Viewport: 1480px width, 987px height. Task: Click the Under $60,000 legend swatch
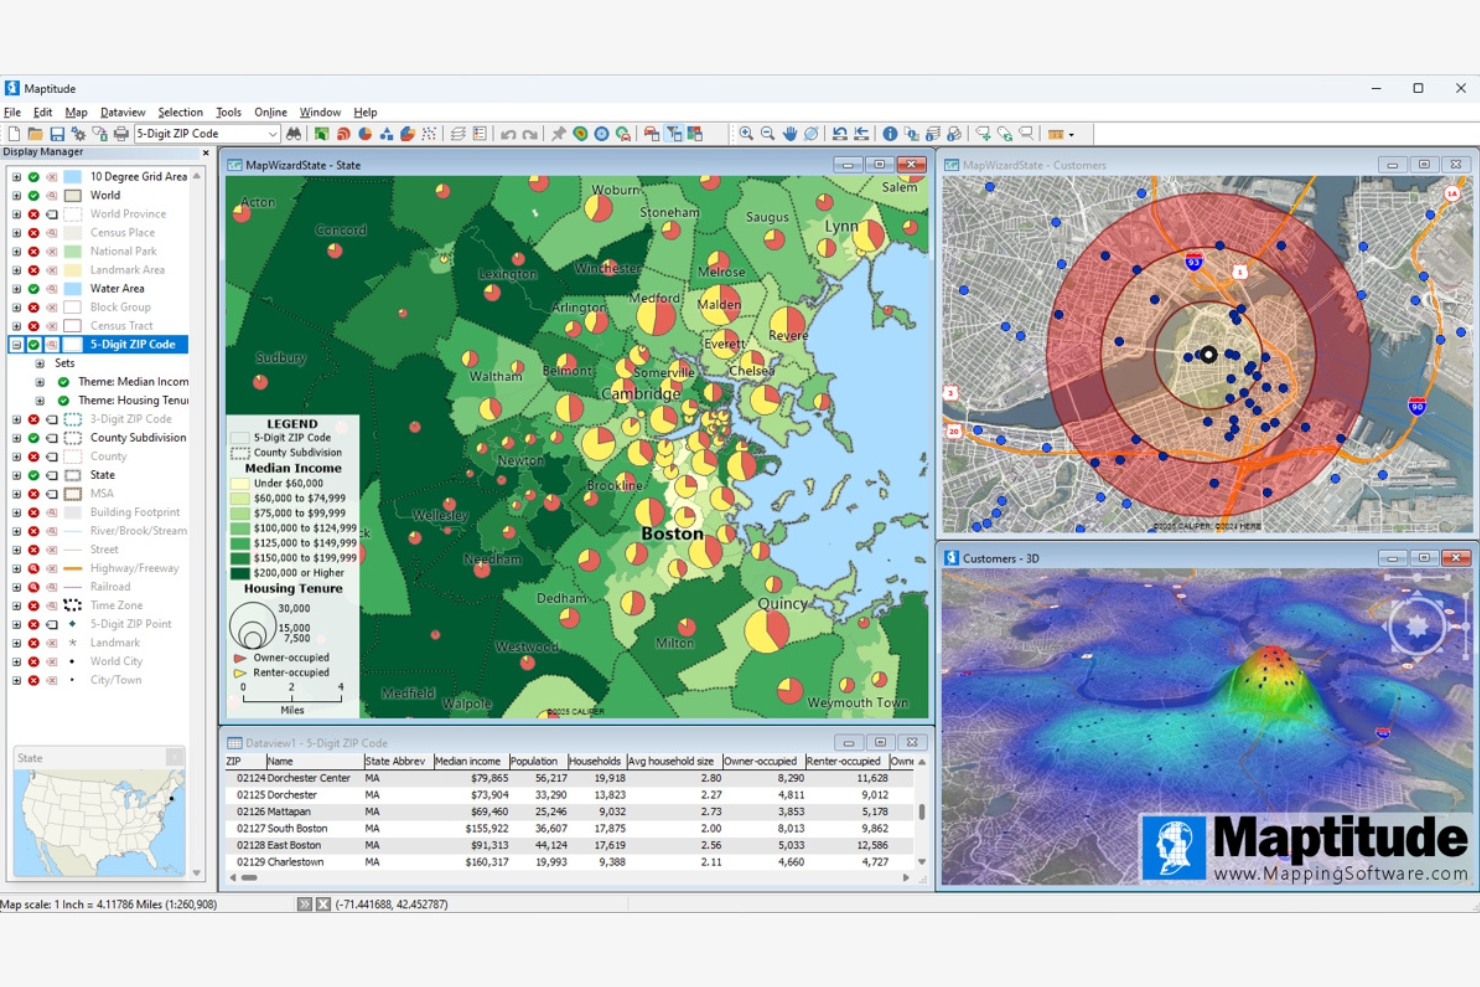pyautogui.click(x=242, y=483)
